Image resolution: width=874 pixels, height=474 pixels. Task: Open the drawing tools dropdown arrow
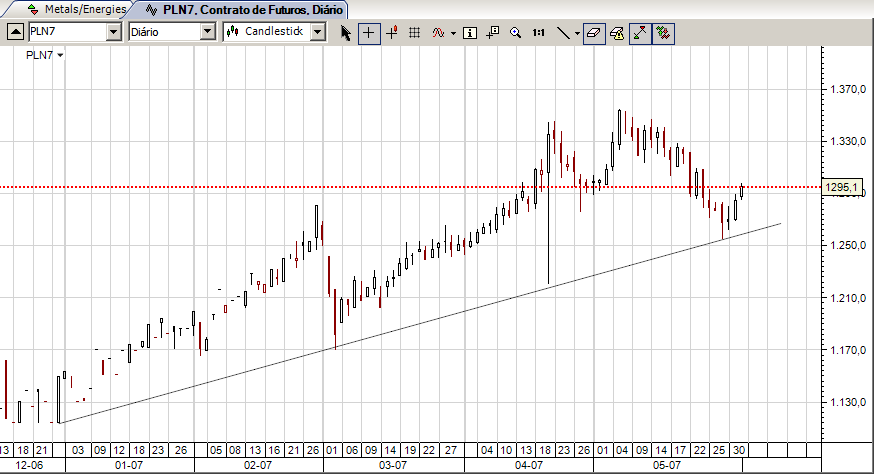coord(577,33)
